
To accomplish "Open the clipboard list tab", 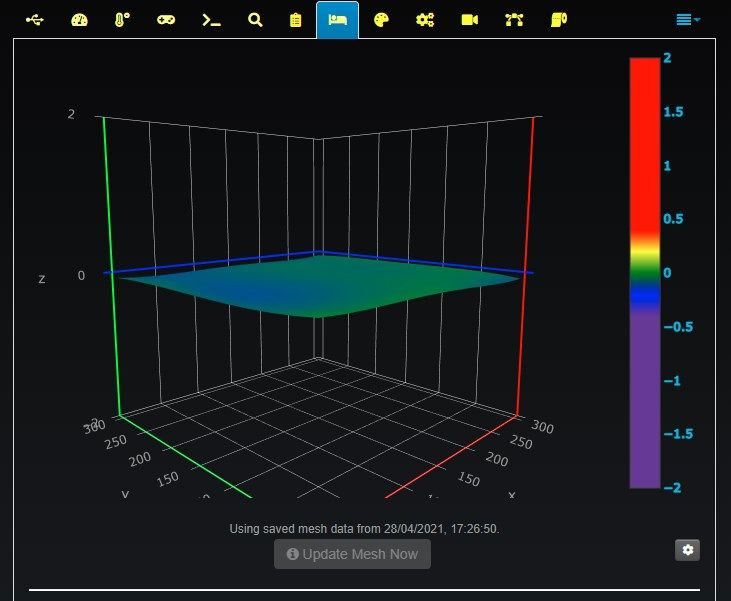I will [296, 20].
